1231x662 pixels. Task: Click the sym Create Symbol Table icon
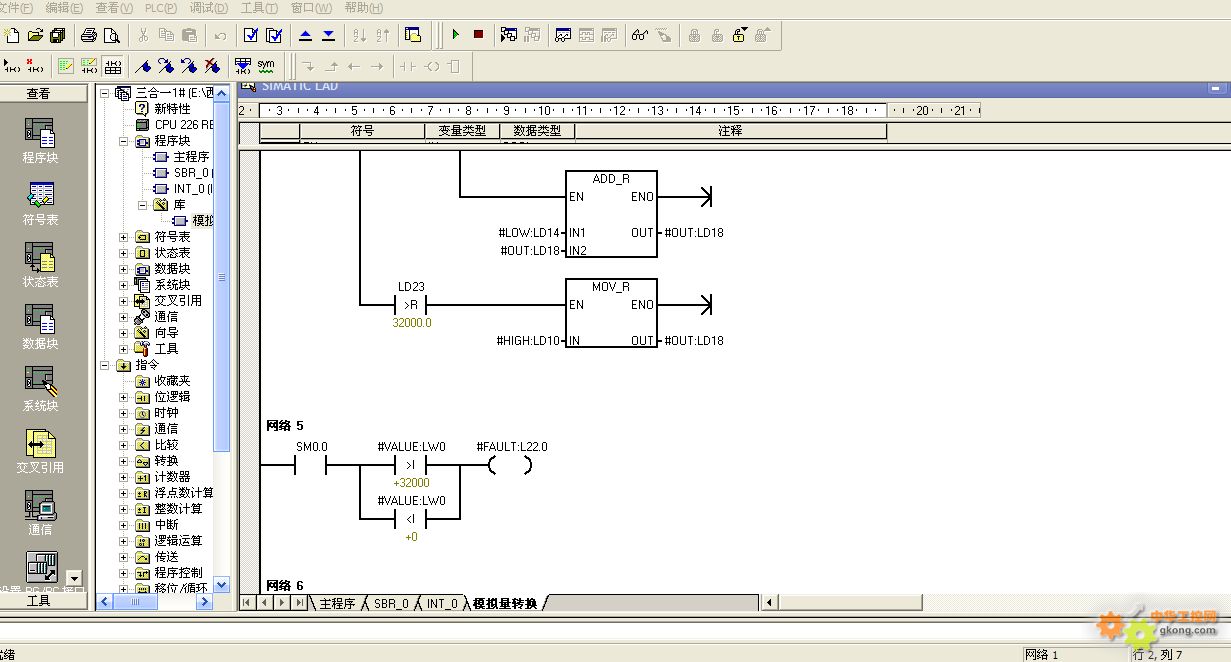click(266, 66)
